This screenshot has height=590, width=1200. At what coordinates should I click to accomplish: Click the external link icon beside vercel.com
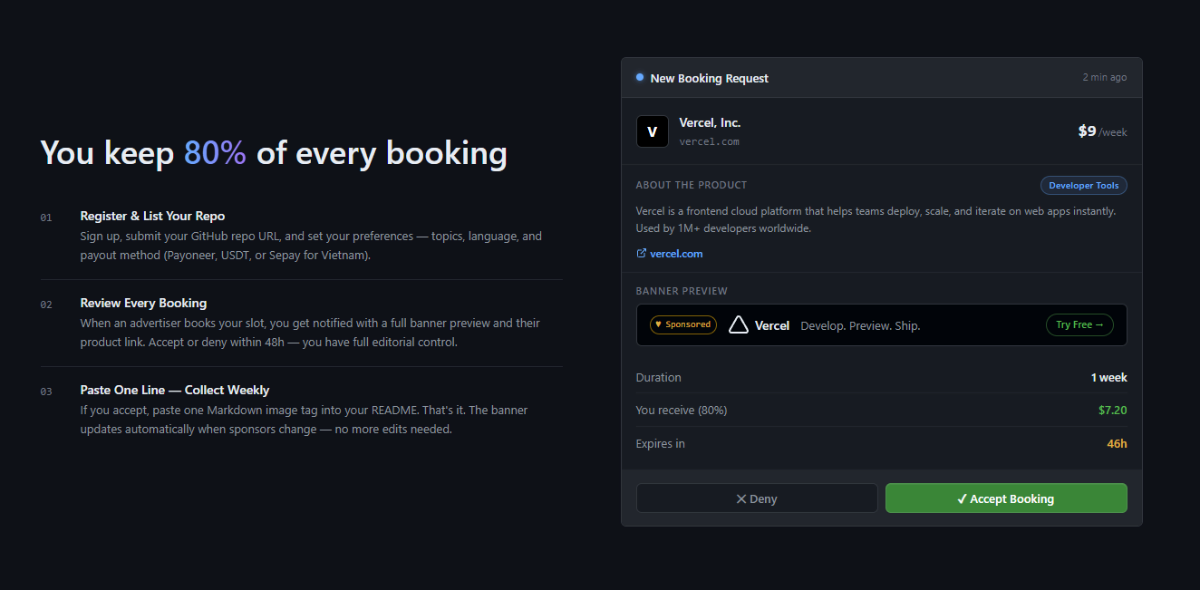click(x=641, y=254)
